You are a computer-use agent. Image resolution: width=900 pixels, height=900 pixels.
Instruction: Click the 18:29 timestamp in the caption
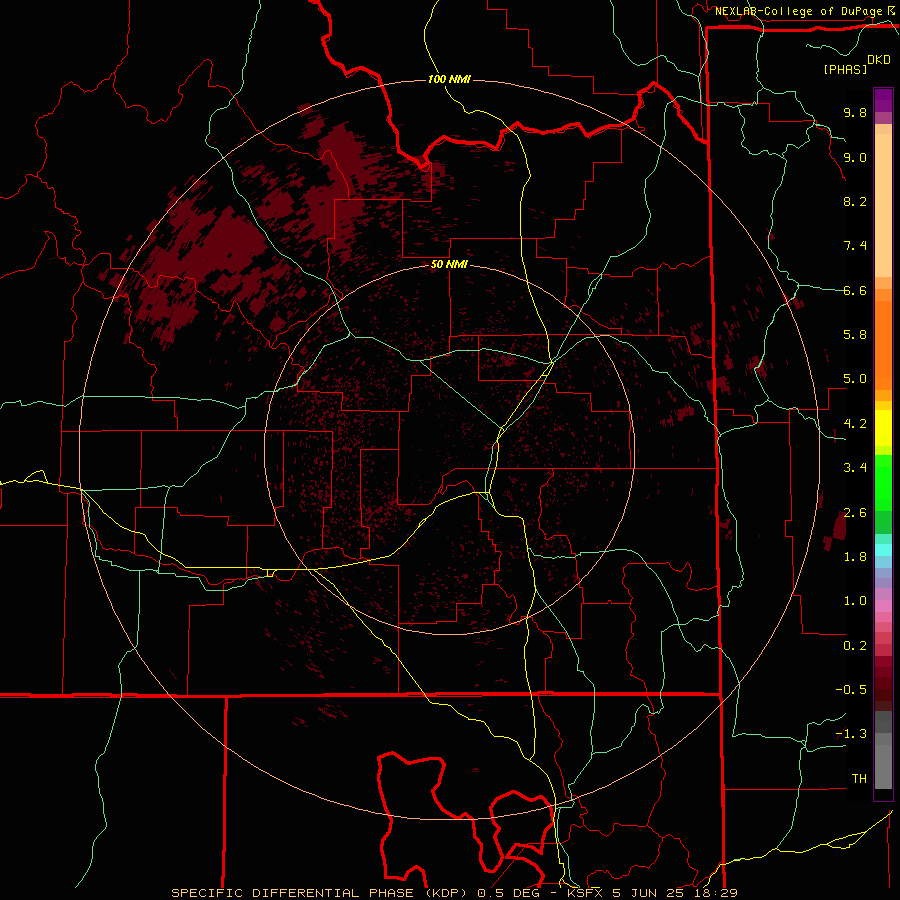[714, 893]
